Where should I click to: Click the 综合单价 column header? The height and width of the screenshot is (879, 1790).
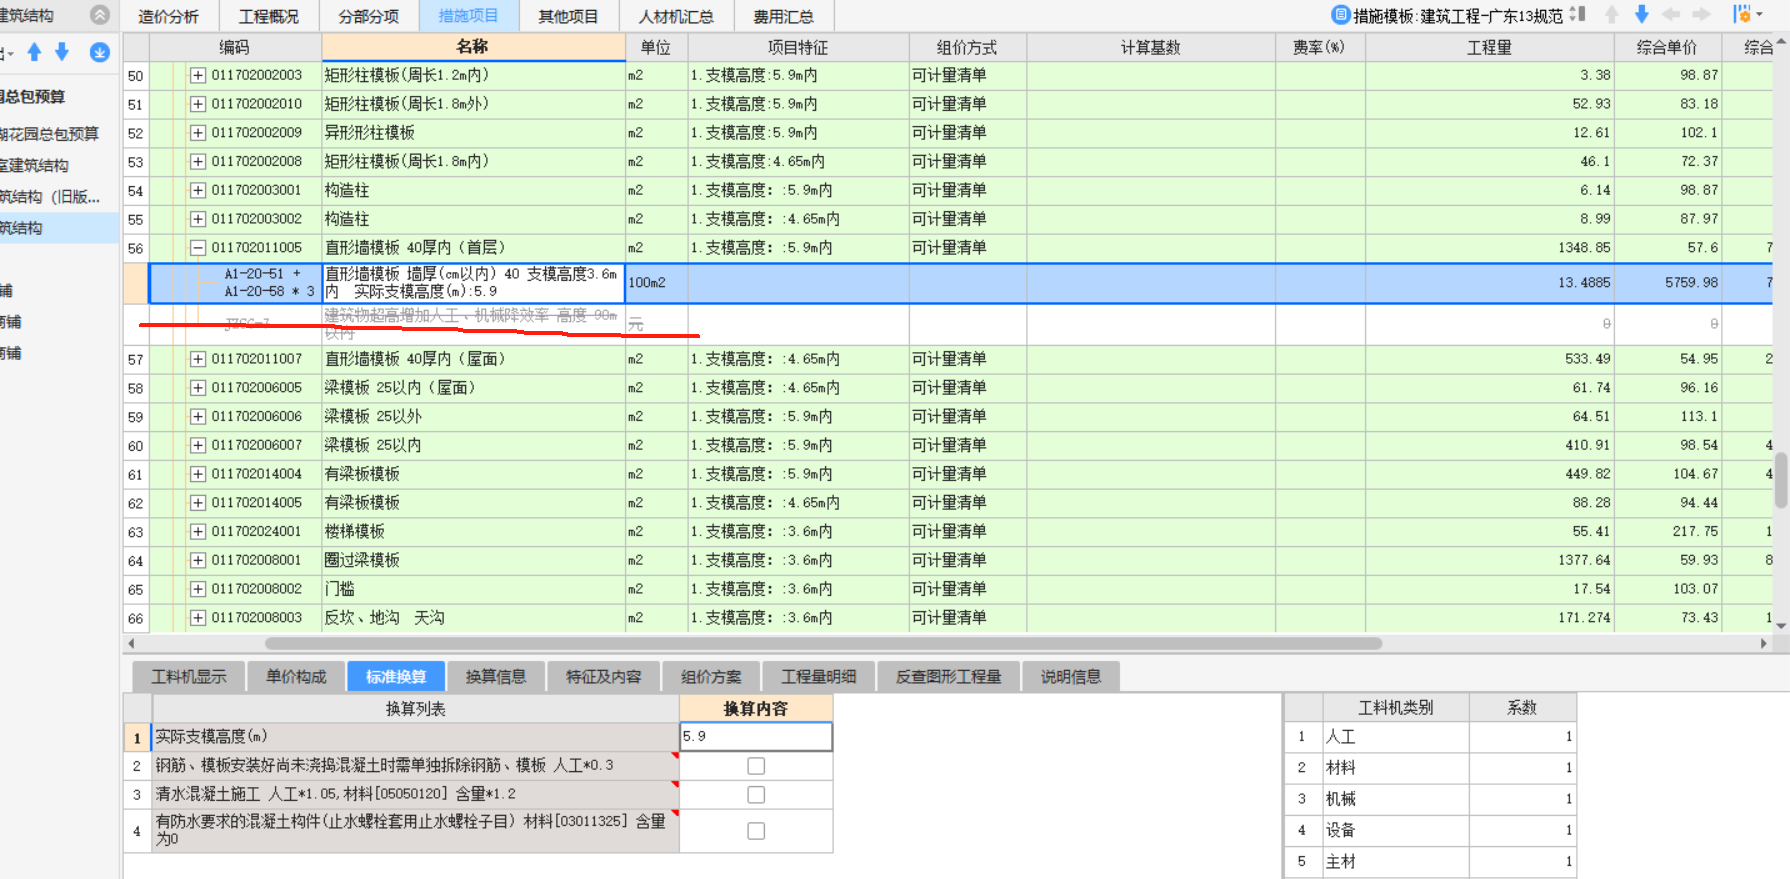point(1667,47)
